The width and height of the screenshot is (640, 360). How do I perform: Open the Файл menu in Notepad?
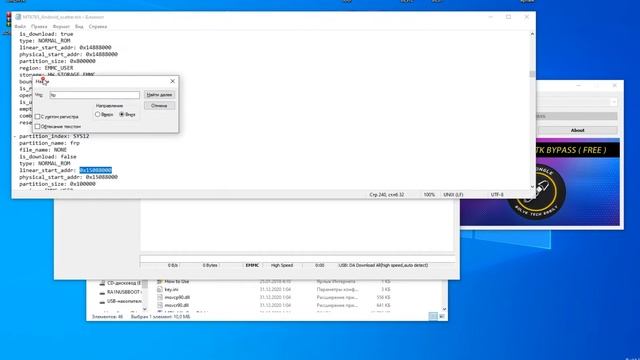click(x=20, y=27)
